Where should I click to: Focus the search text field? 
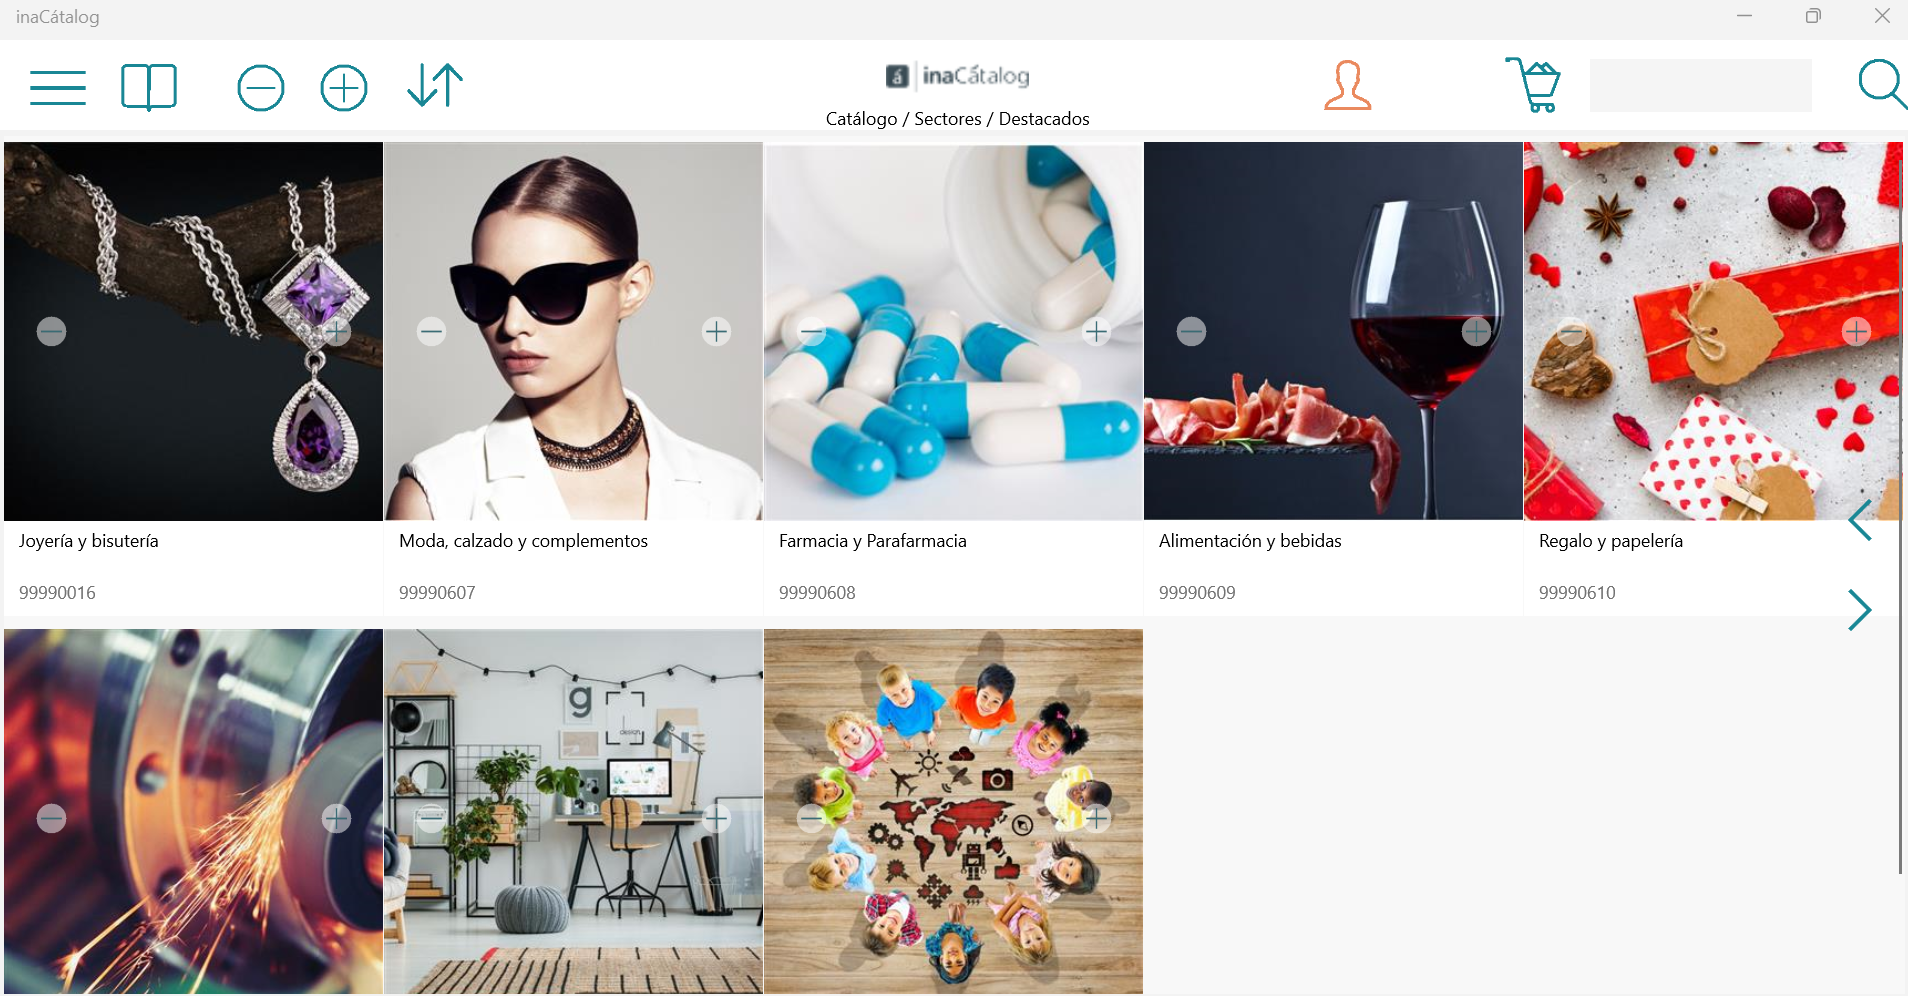[x=1700, y=86]
